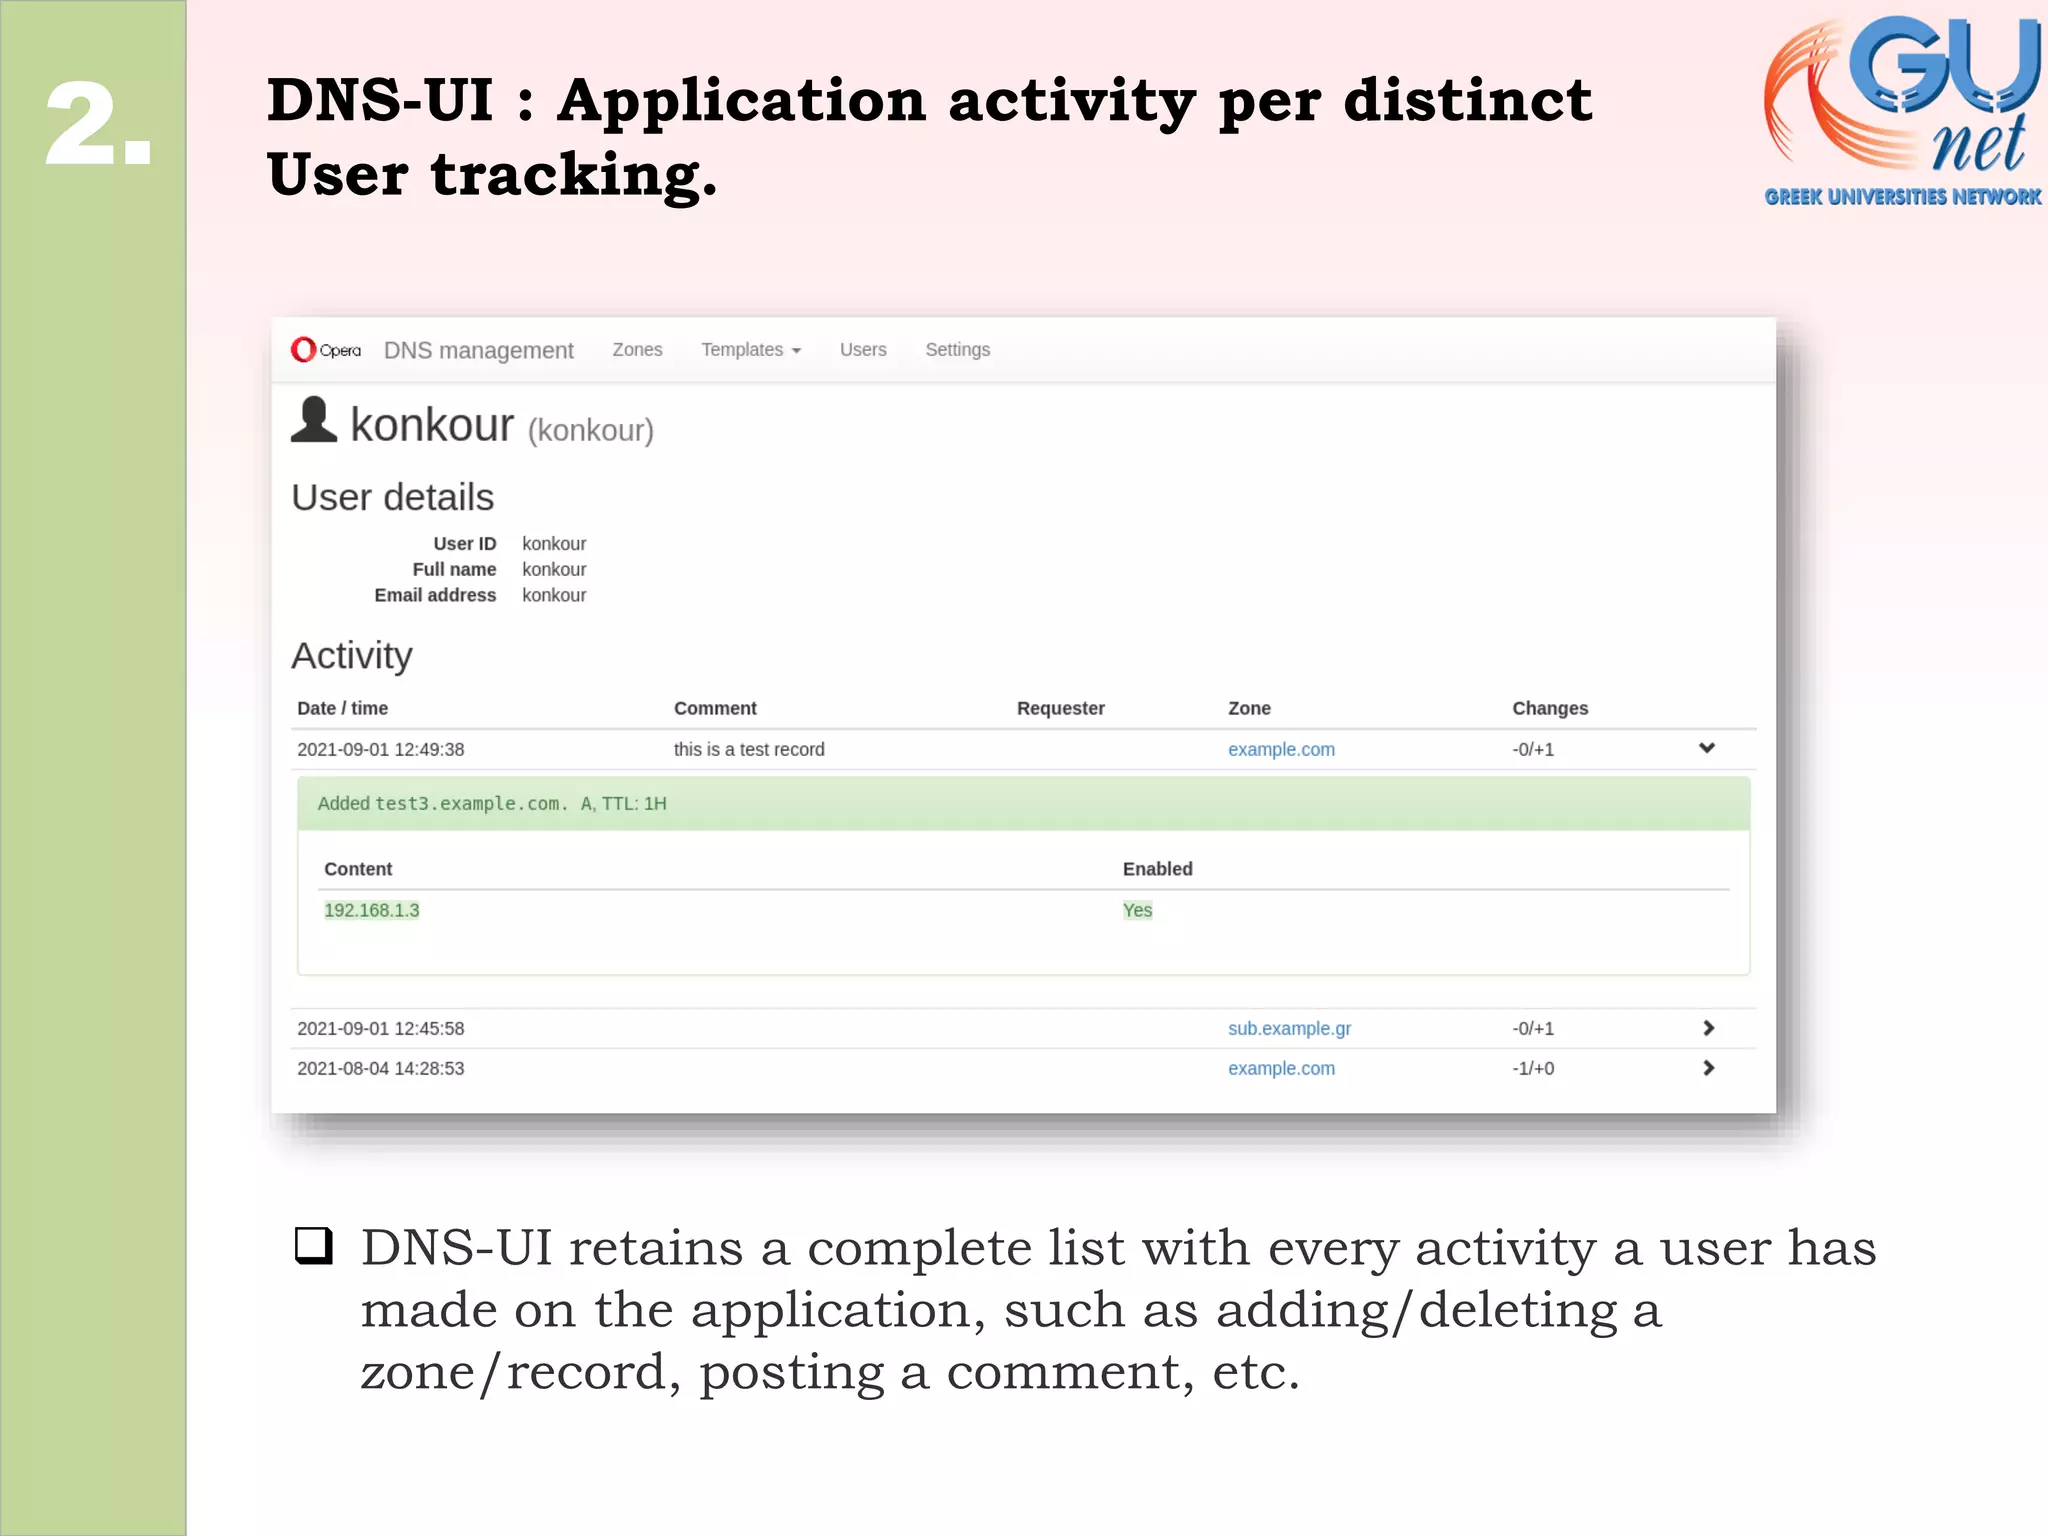
Task: Expand the Templates dropdown
Action: (751, 350)
